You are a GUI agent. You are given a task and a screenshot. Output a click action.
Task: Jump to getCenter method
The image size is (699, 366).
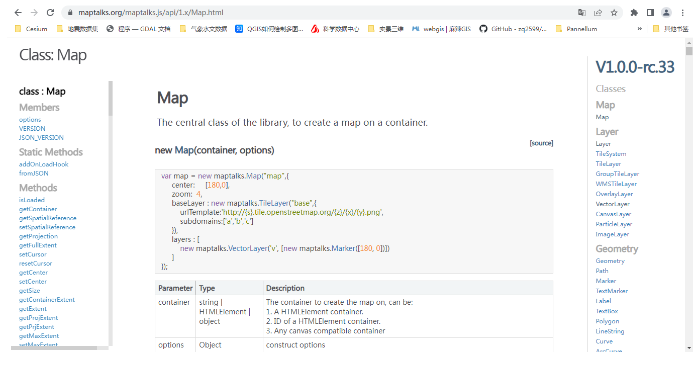(33, 272)
